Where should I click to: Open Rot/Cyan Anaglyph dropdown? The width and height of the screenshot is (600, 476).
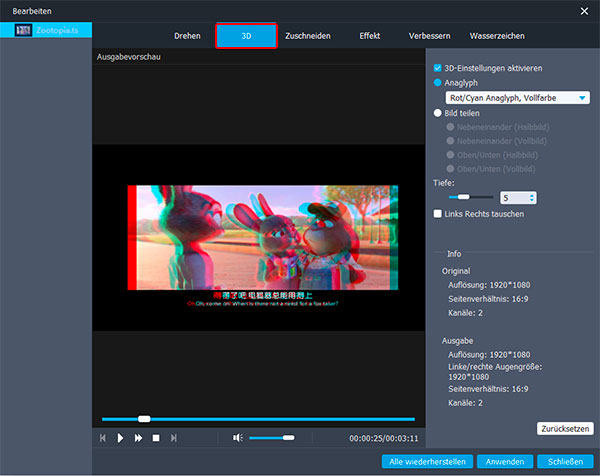(x=517, y=98)
